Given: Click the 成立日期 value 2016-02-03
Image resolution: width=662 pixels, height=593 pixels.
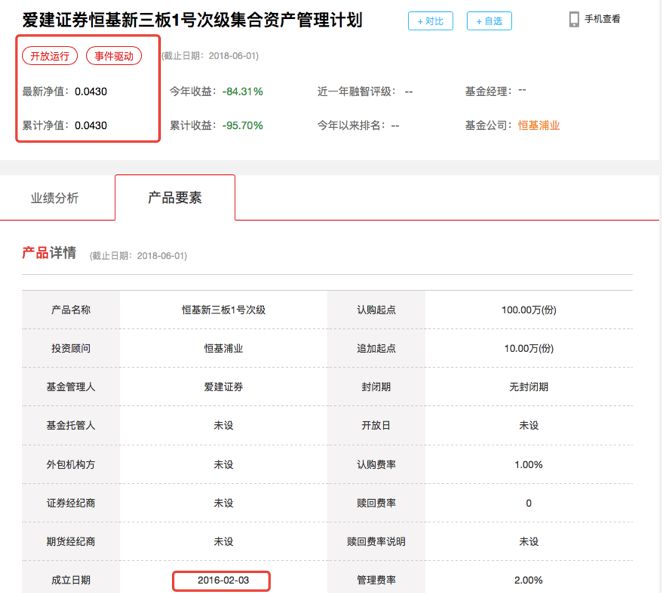Looking at the screenshot, I should tap(223, 580).
